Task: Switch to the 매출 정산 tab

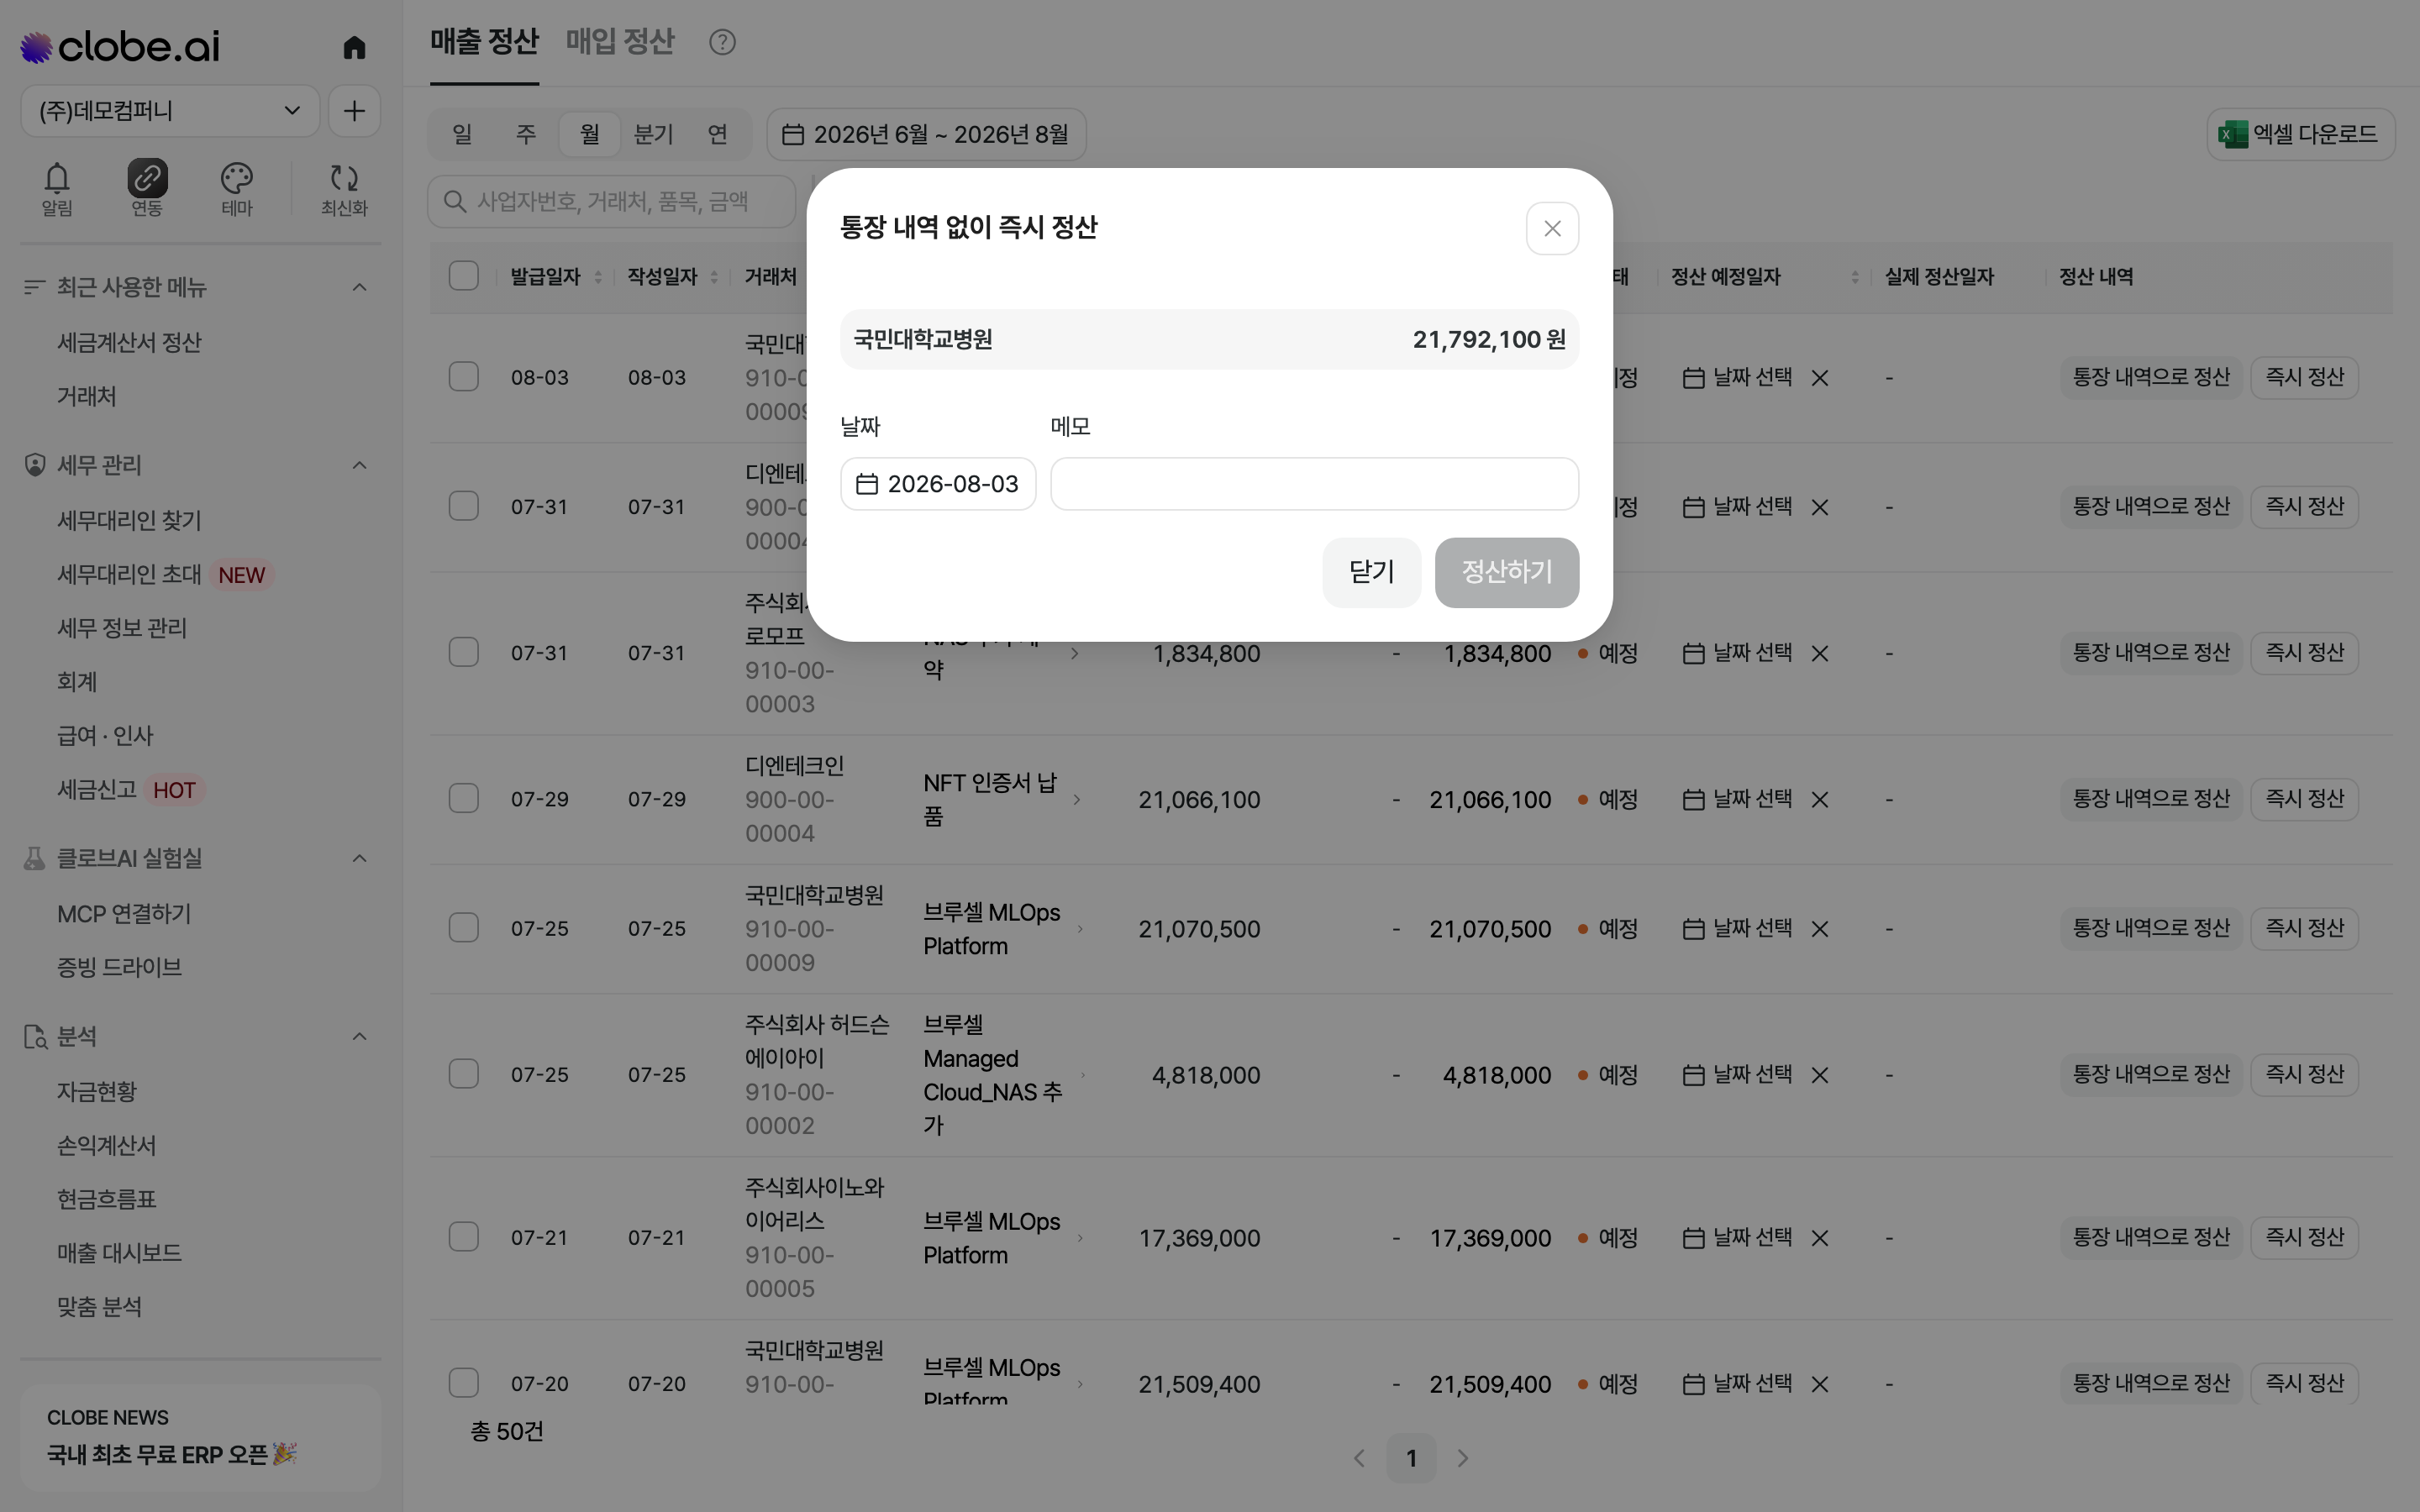Action: 484,42
